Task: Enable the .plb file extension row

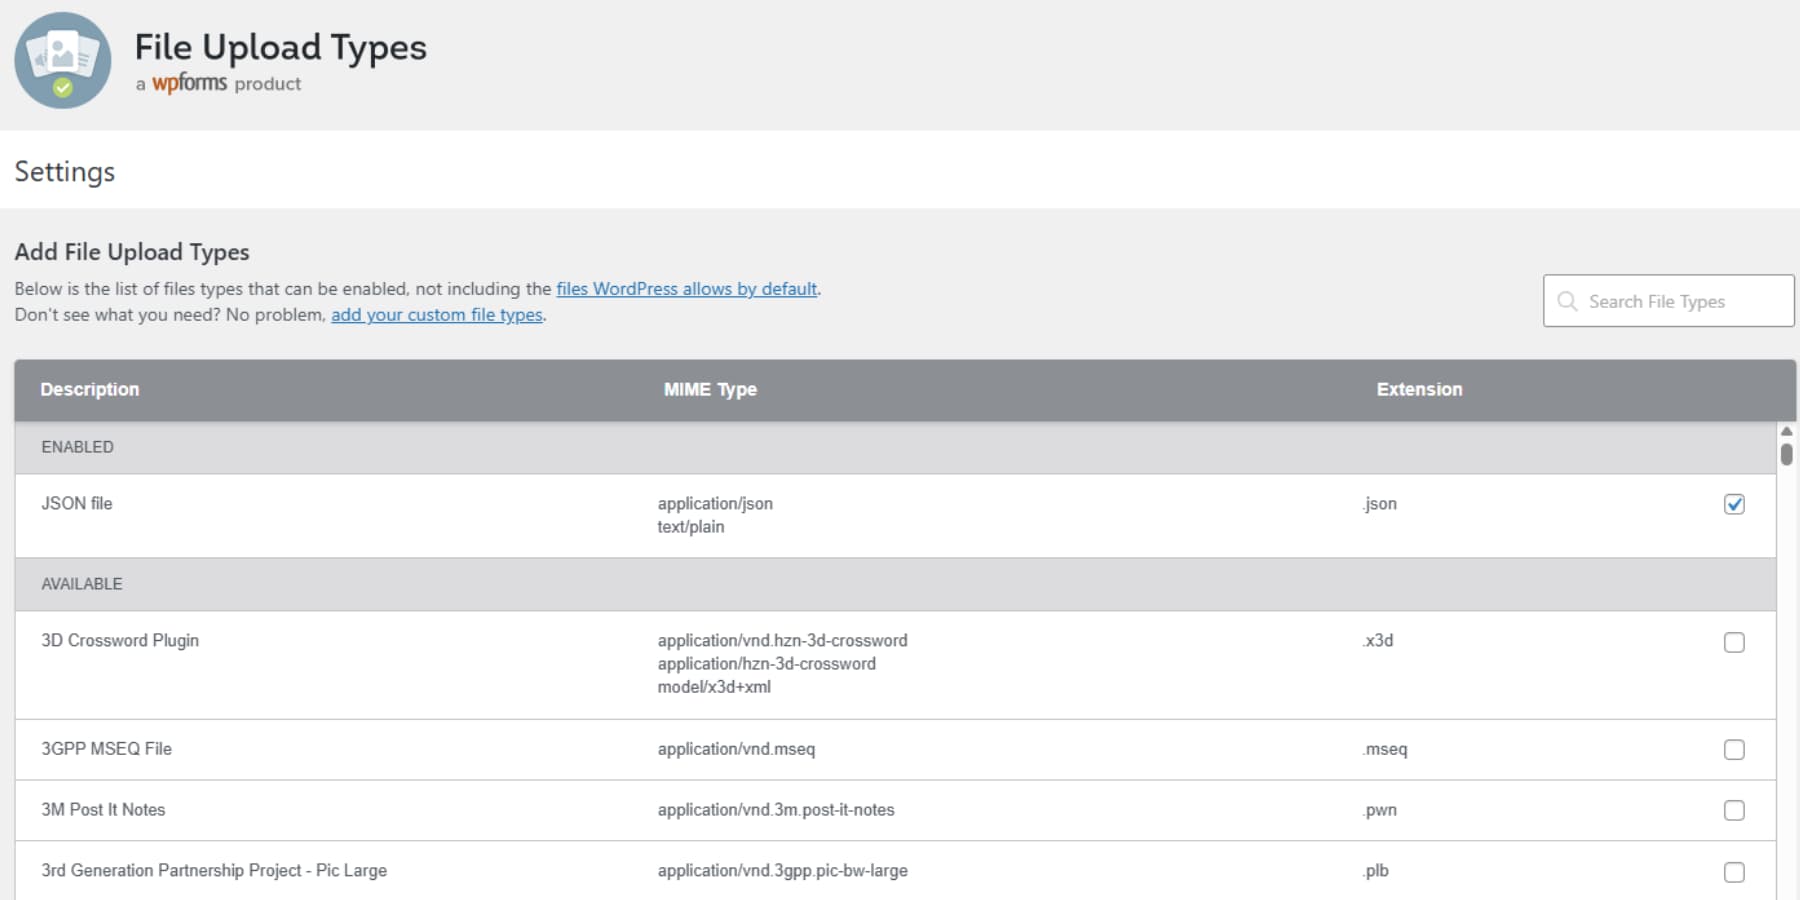Action: click(1734, 871)
